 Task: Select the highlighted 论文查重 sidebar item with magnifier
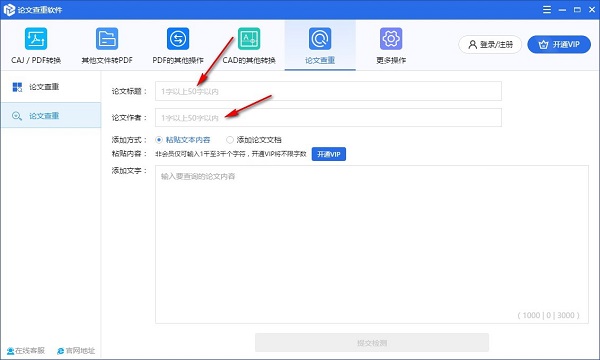pos(51,116)
